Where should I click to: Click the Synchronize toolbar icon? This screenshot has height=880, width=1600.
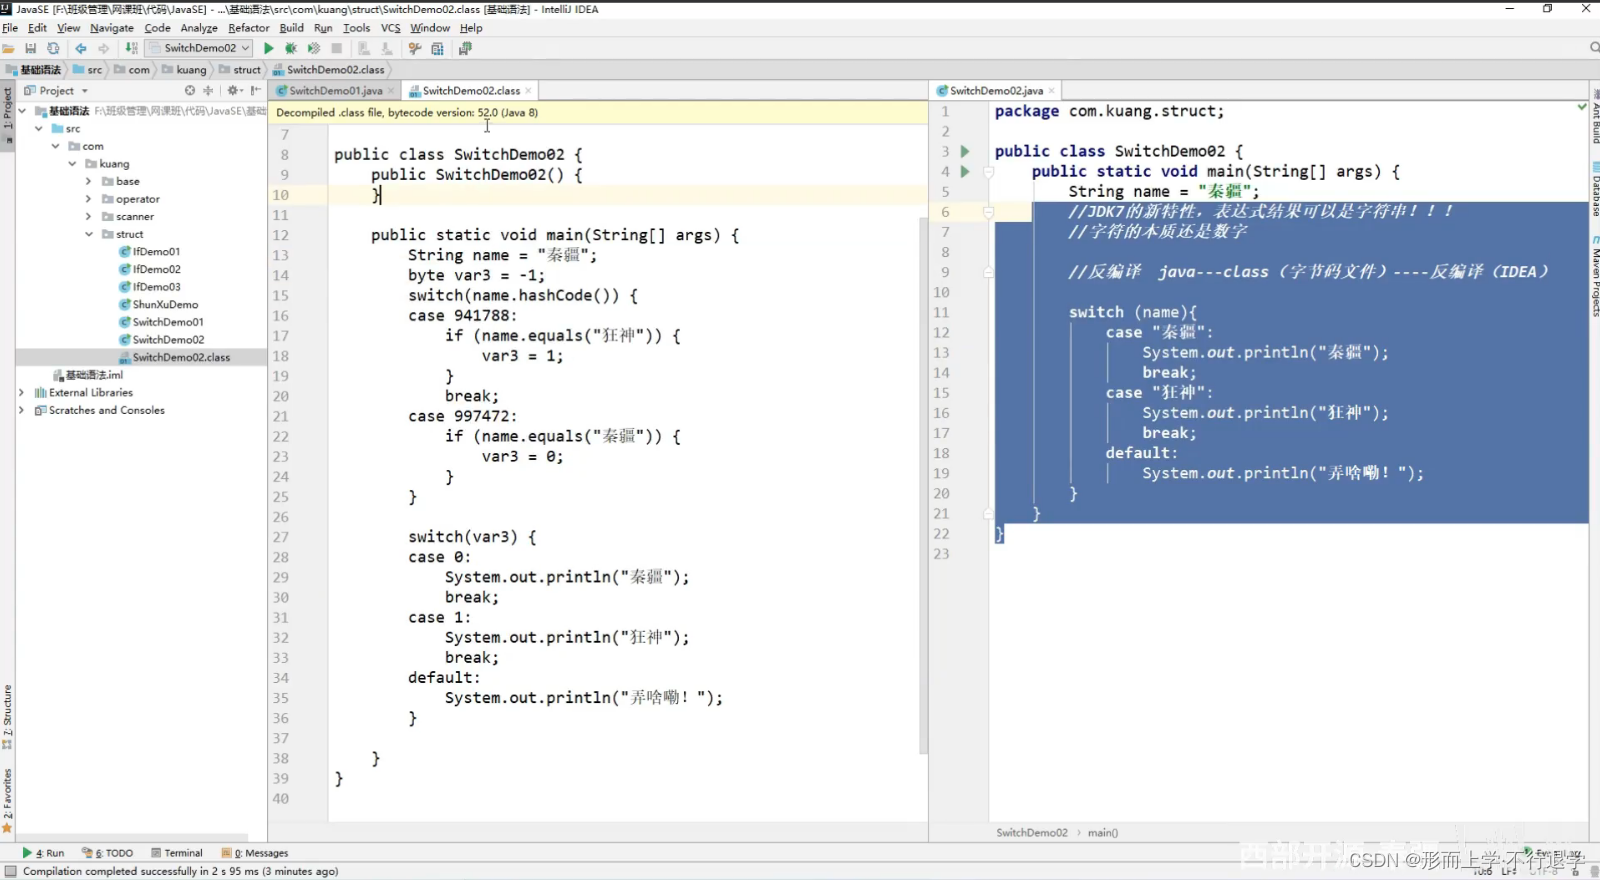click(x=53, y=48)
